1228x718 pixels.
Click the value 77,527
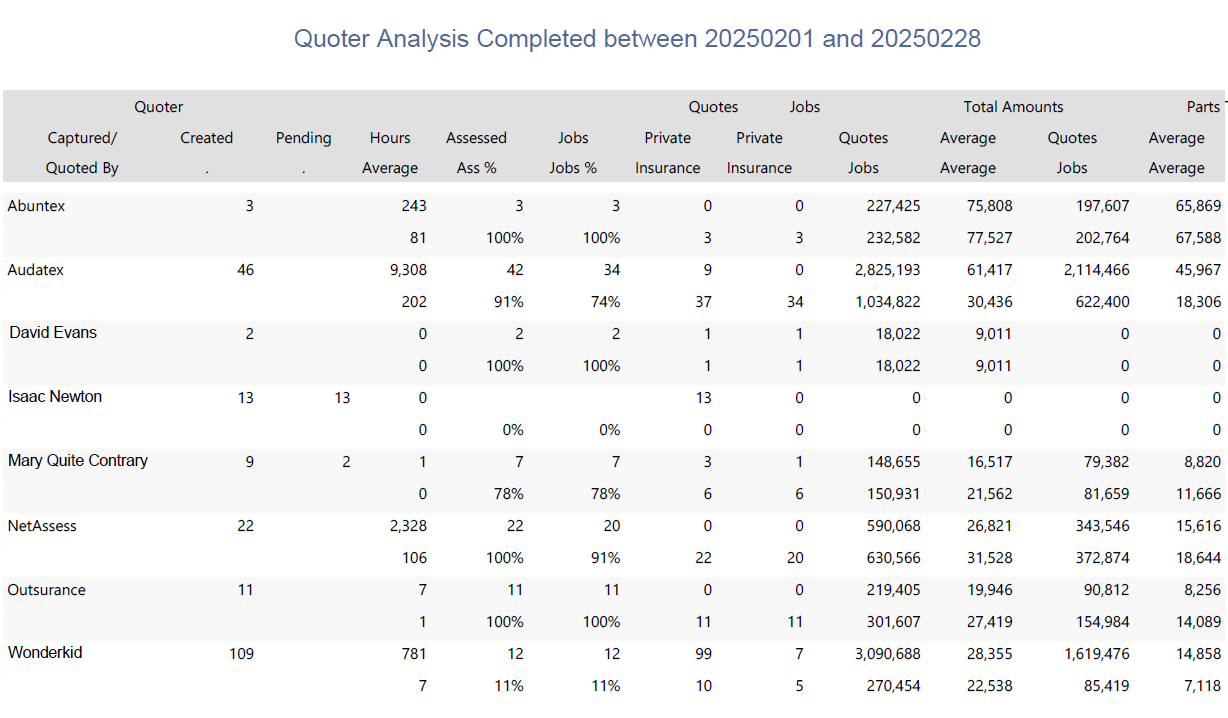(990, 238)
